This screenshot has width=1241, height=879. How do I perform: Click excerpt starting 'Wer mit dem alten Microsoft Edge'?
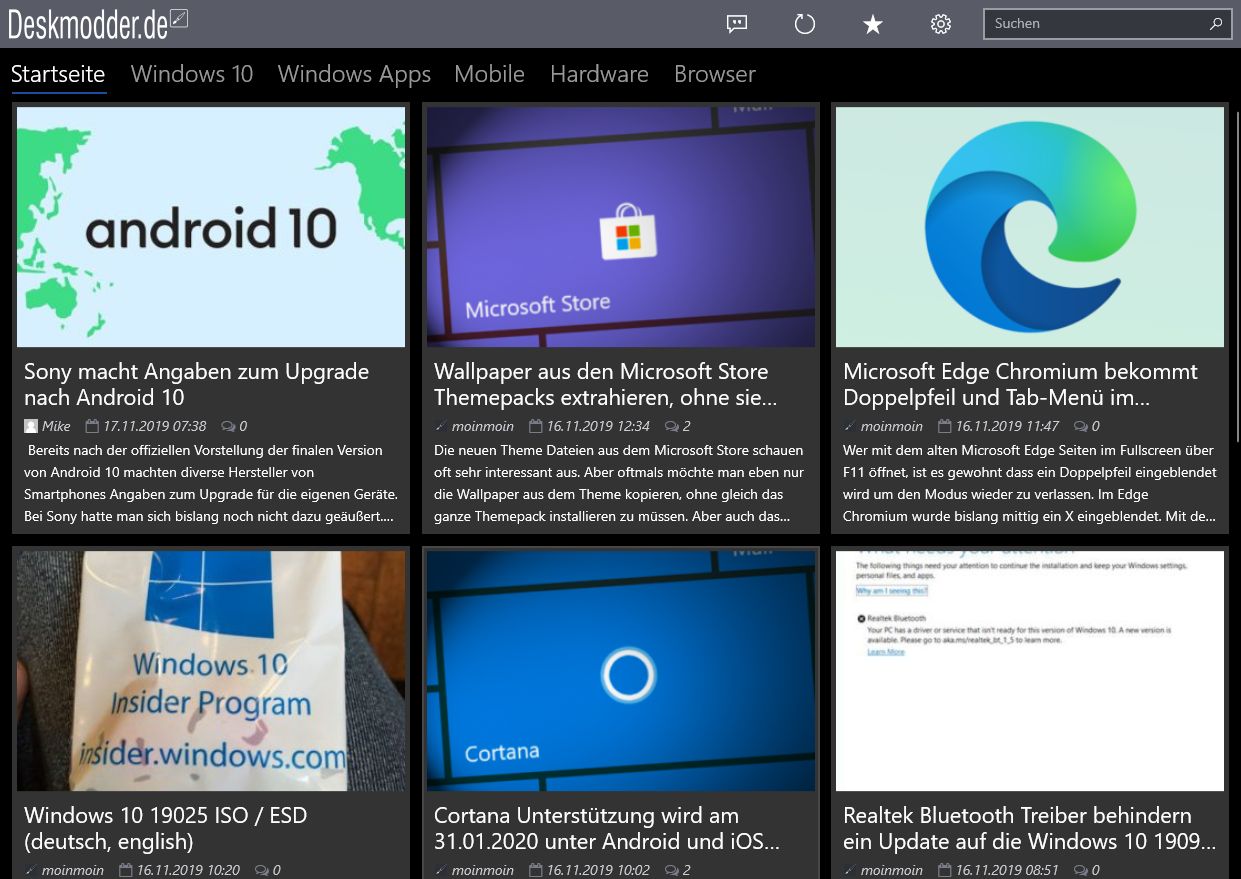click(1030, 484)
